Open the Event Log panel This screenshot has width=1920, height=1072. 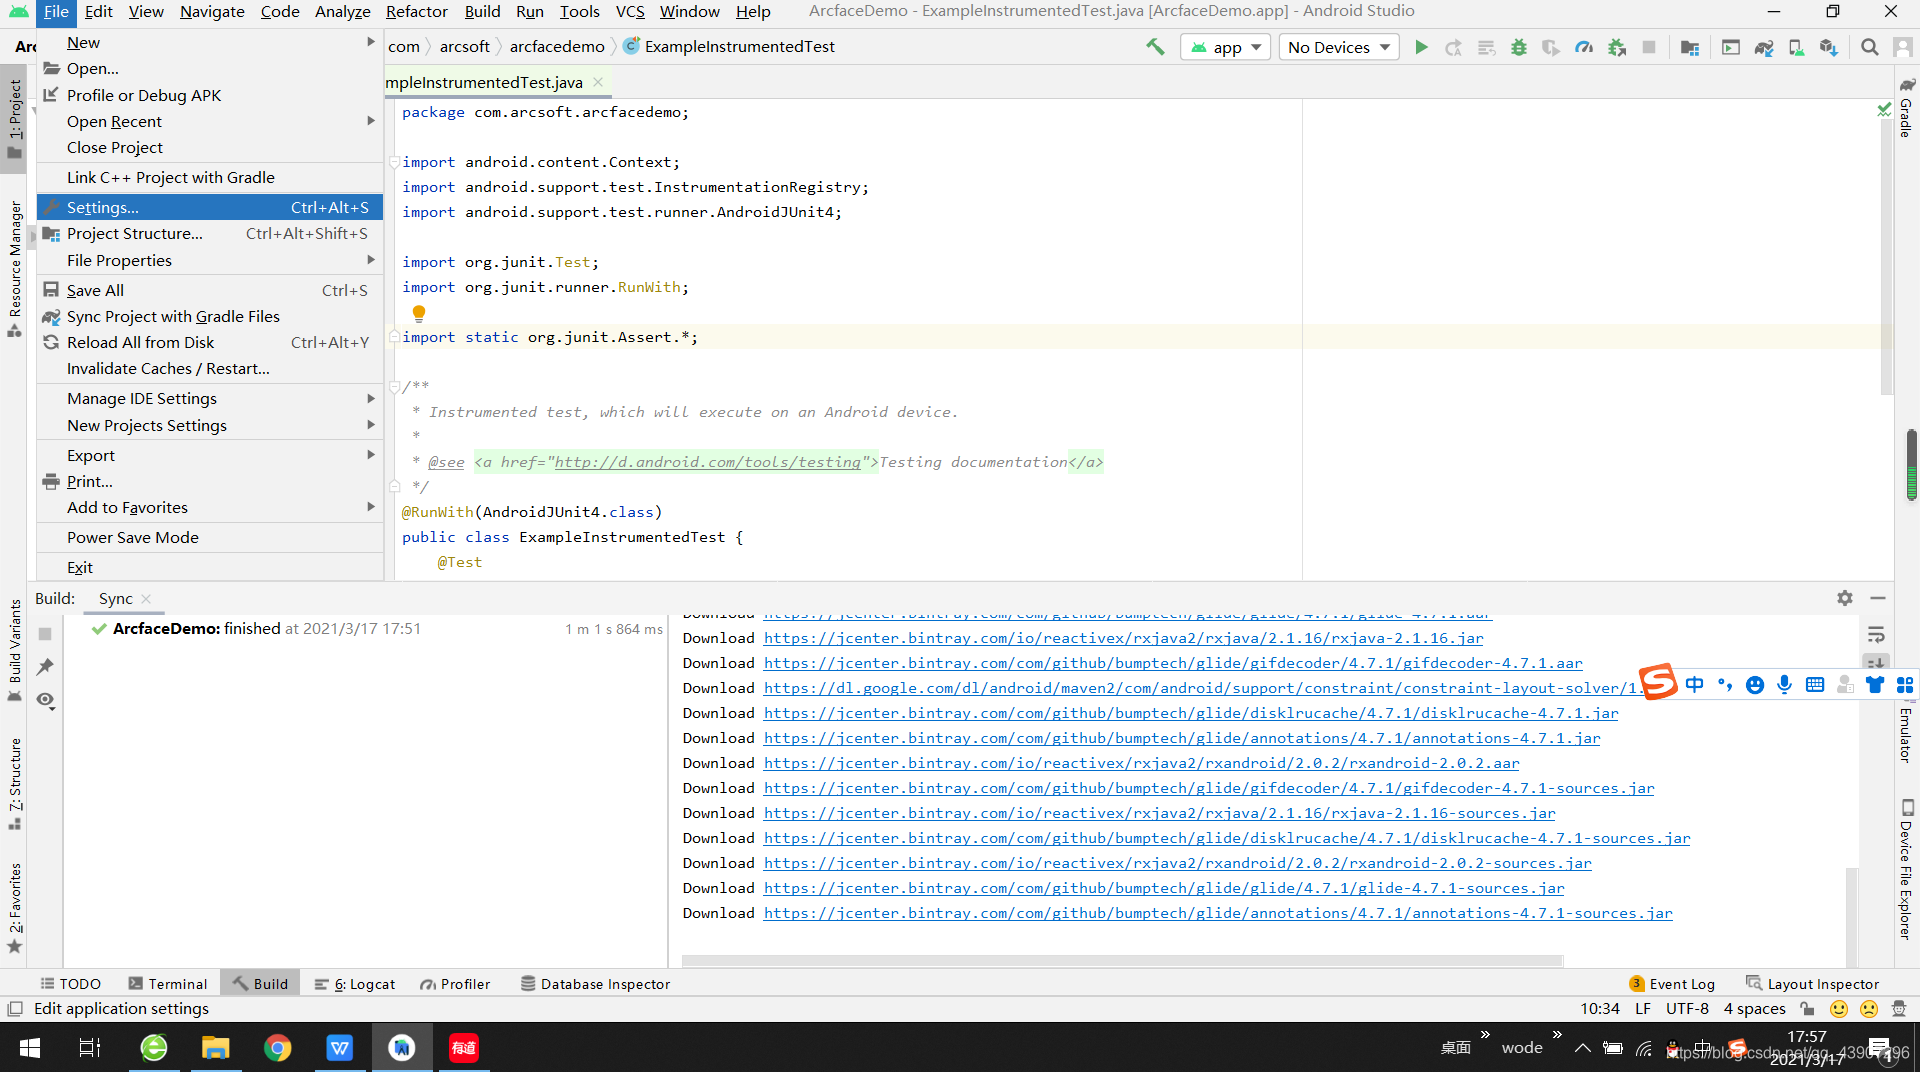(x=1672, y=984)
